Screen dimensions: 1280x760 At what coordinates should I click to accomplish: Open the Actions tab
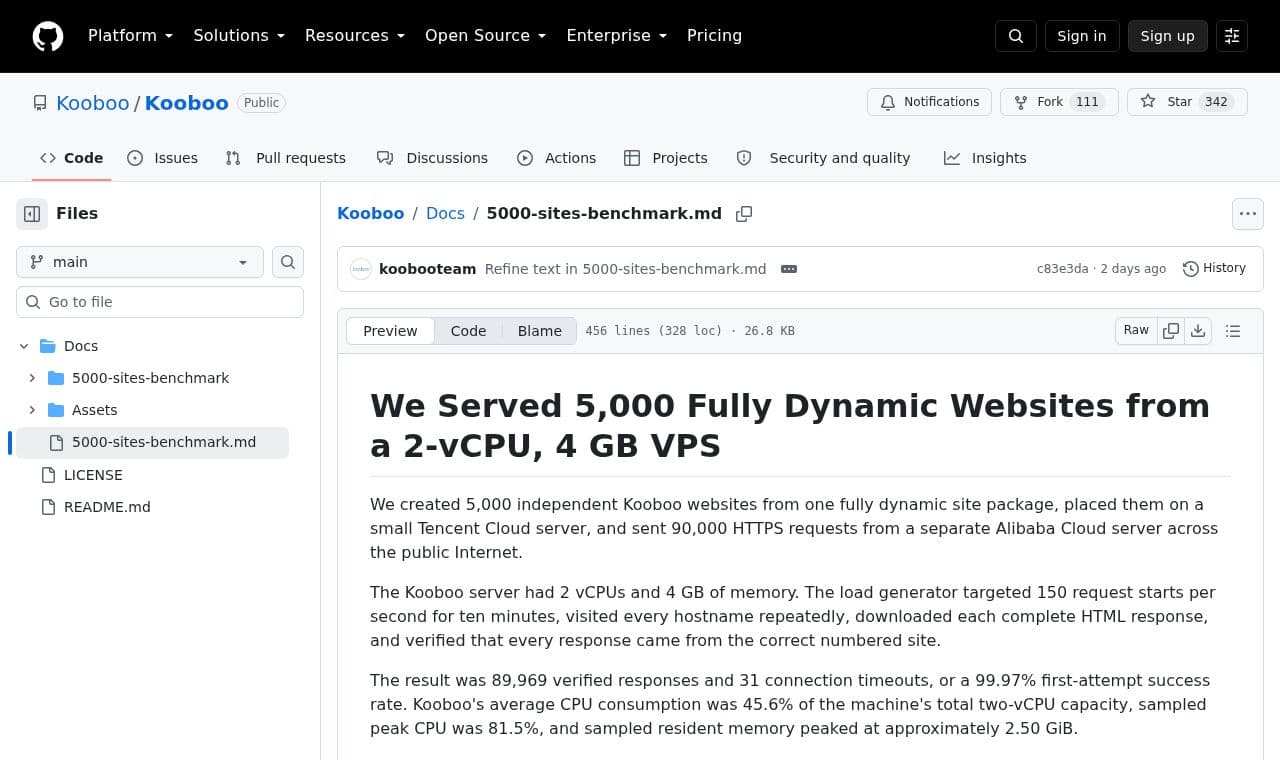(557, 158)
